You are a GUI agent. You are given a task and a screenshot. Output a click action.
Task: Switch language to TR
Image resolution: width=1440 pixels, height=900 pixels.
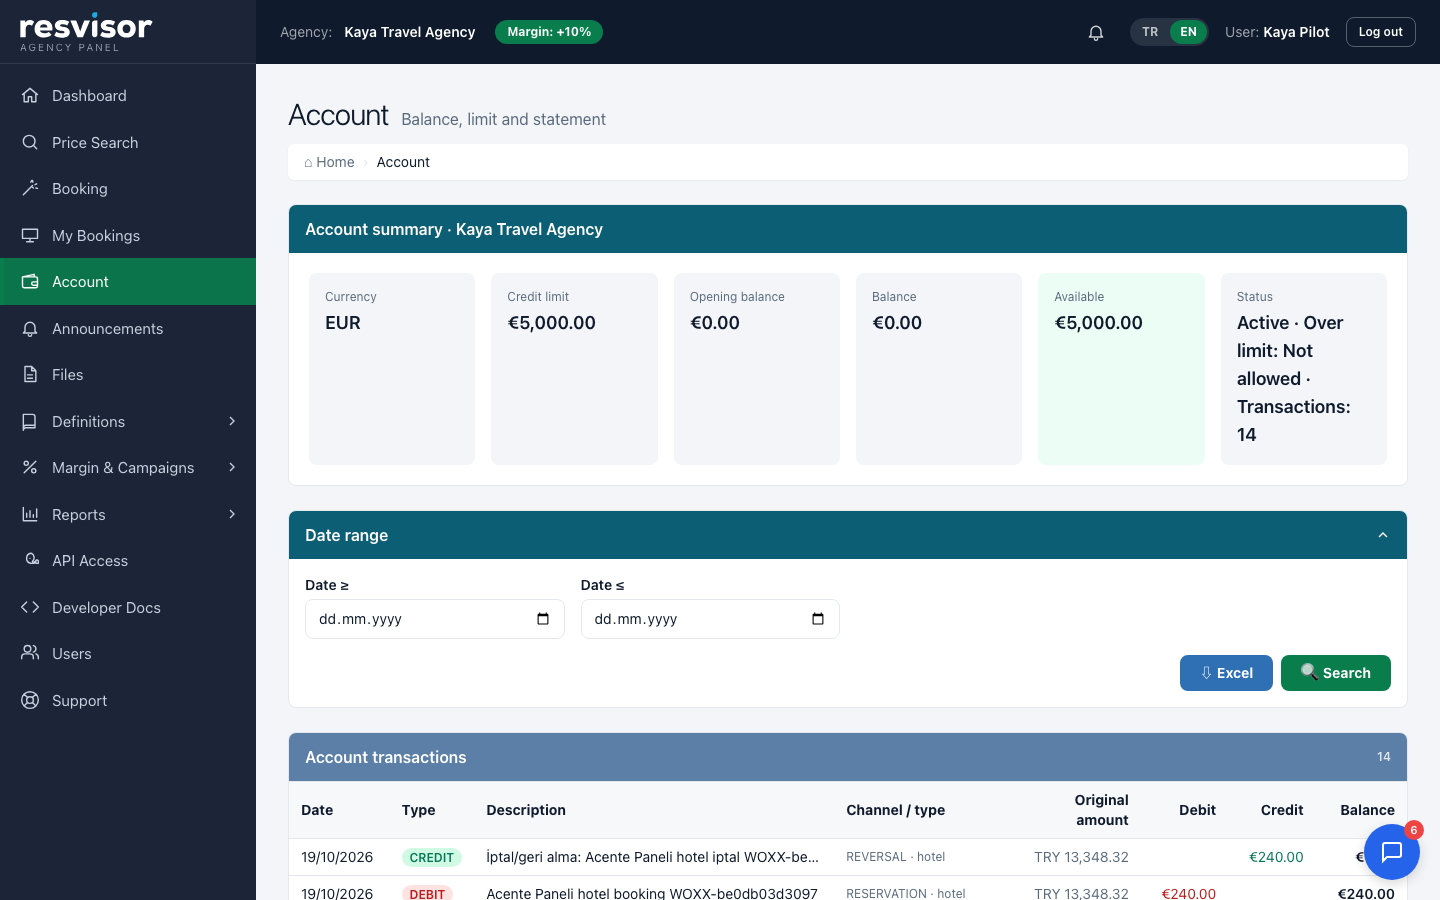click(x=1150, y=32)
